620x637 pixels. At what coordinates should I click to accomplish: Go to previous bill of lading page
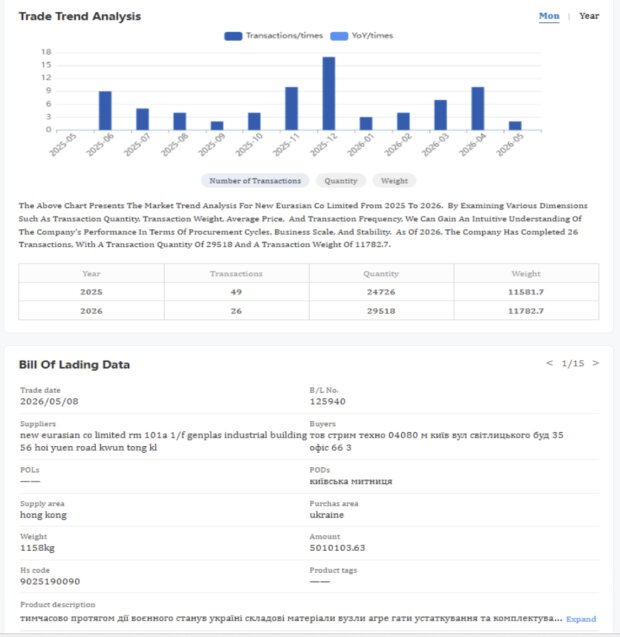[x=549, y=363]
